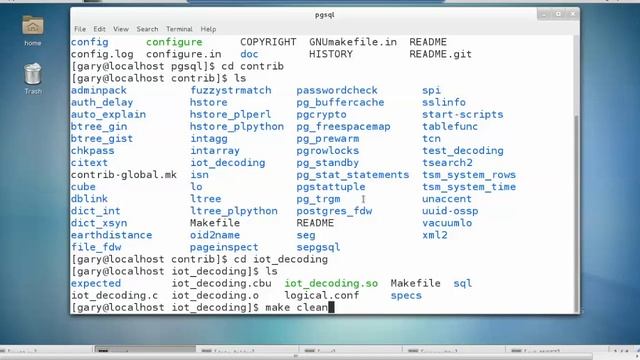Viewport: 640px width, 360px height.
Task: Click 'sepgsql' directory name
Action: pyautogui.click(x=318, y=247)
